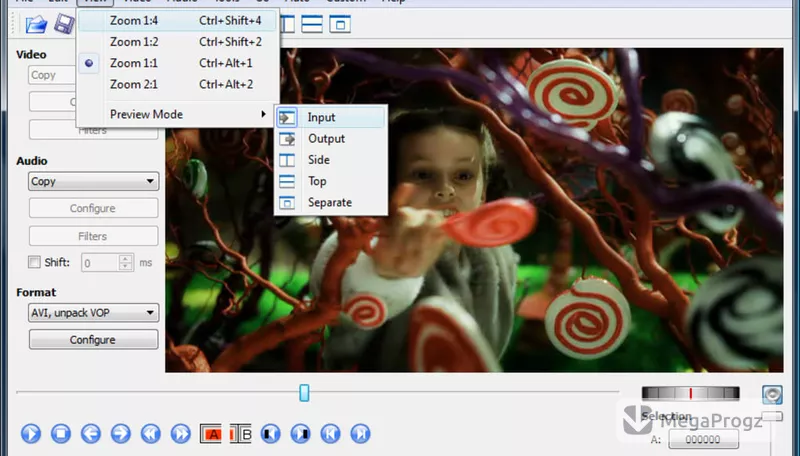Decrease Shift value with down arrow
Viewport: 800px width, 456px height.
(126, 267)
